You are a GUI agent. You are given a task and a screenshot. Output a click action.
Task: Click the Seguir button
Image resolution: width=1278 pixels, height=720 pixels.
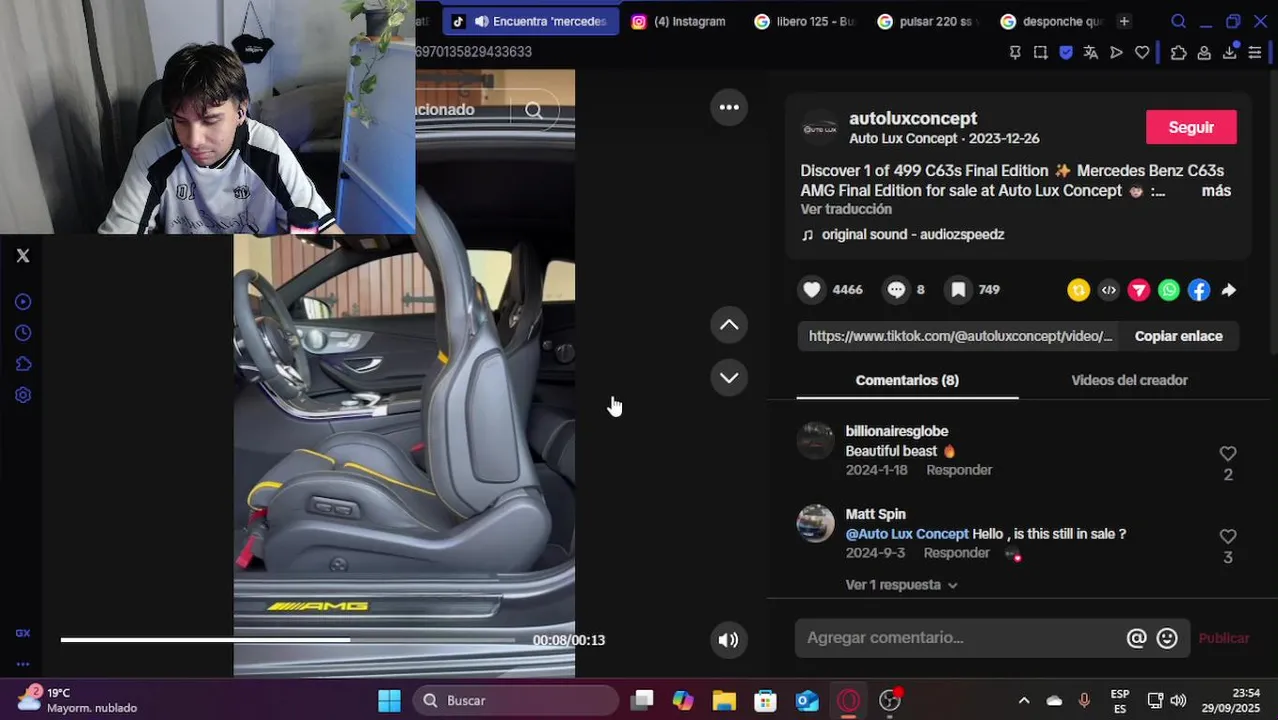1191,127
